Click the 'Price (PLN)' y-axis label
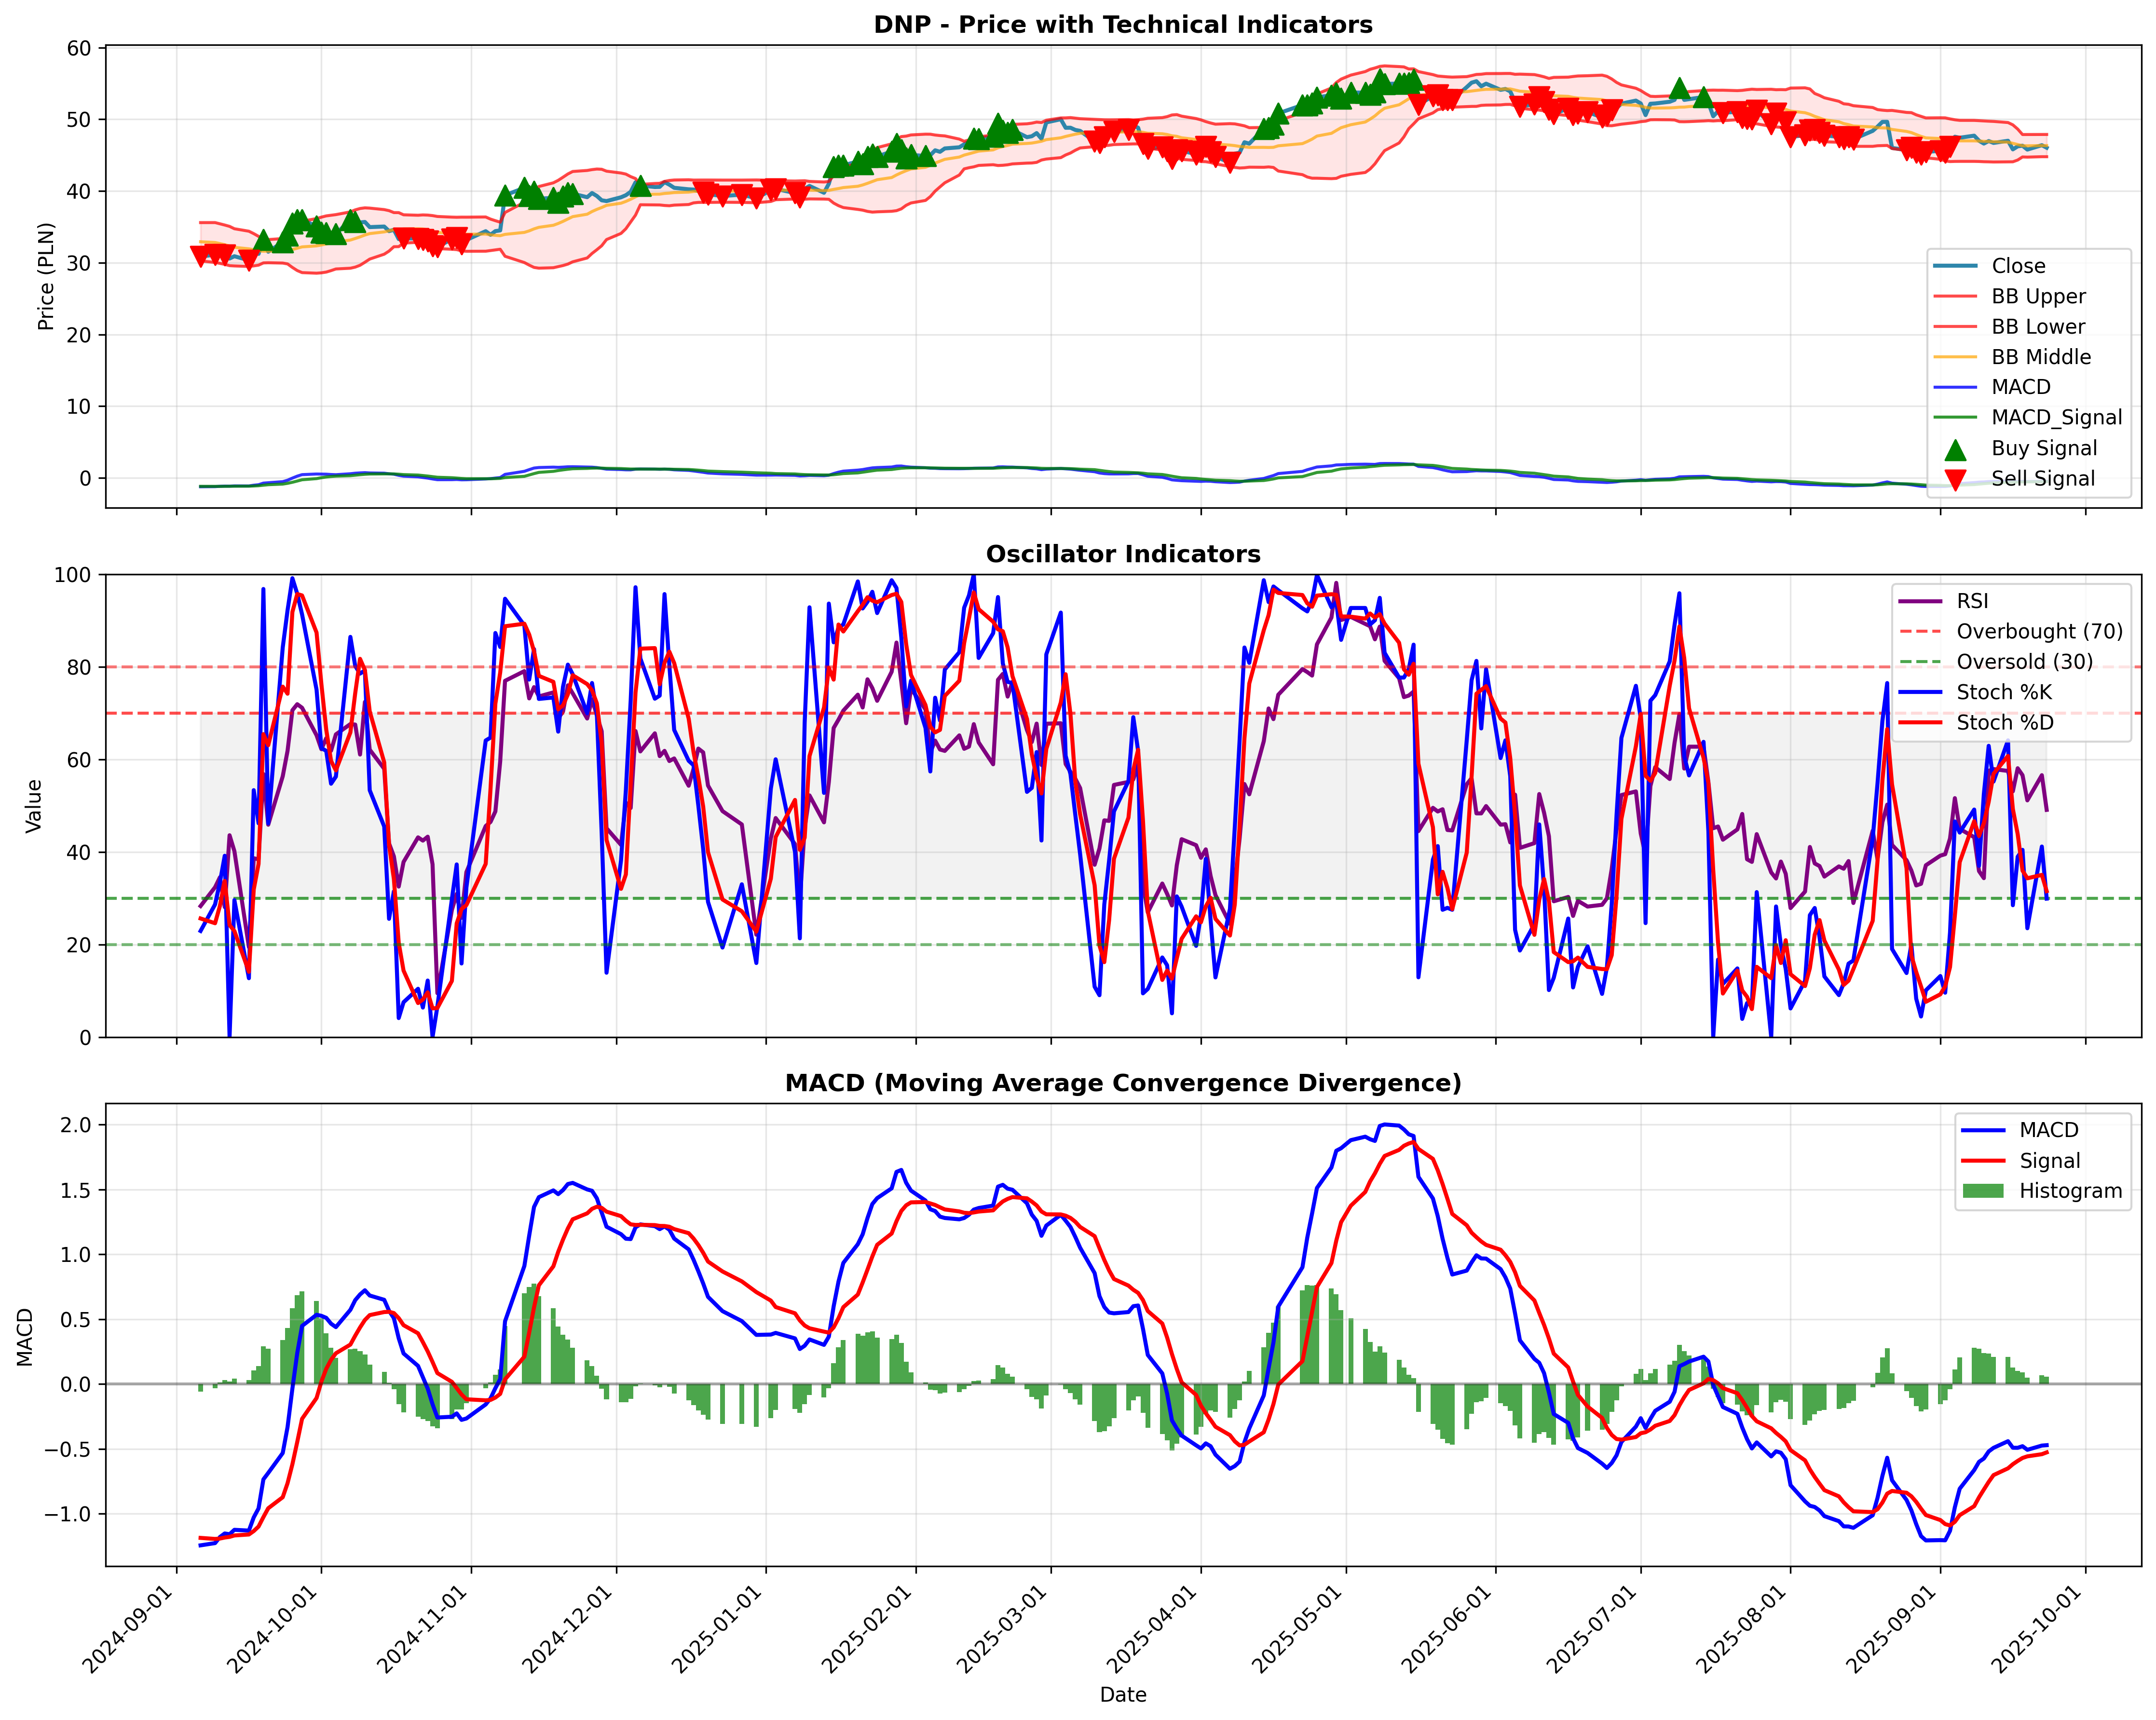The width and height of the screenshot is (2156, 1720). click(x=46, y=276)
